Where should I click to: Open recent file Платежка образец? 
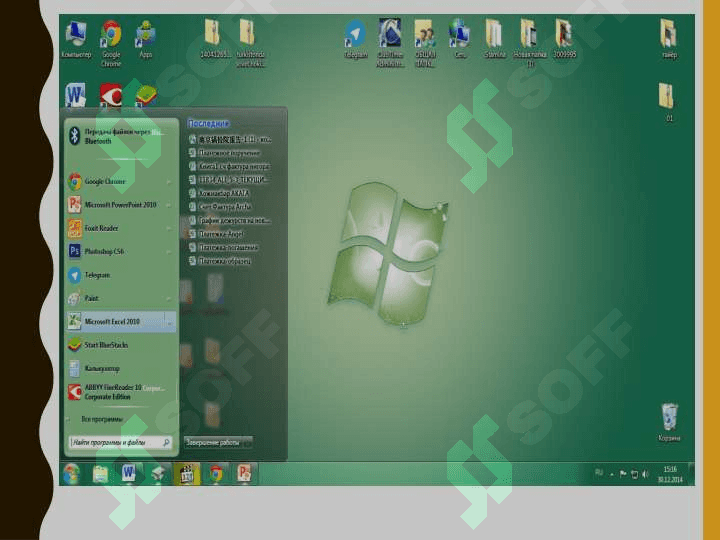pyautogui.click(x=220, y=261)
